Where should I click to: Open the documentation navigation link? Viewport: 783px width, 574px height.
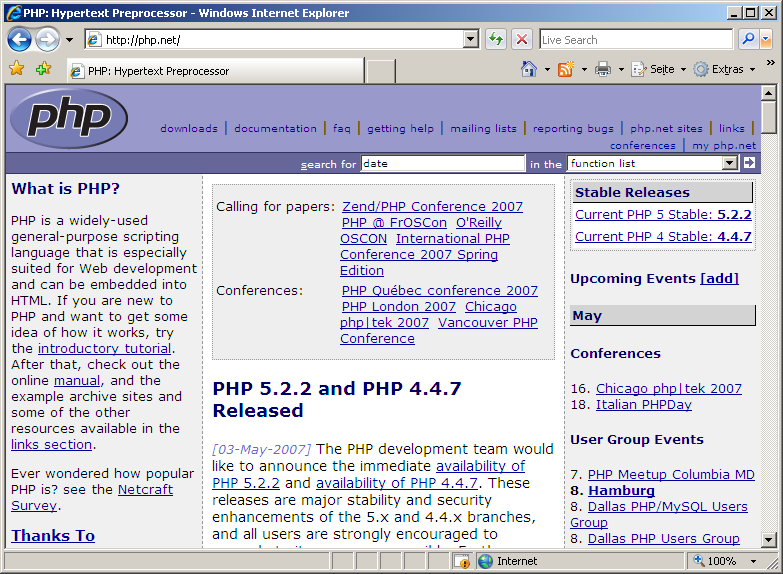coord(275,128)
